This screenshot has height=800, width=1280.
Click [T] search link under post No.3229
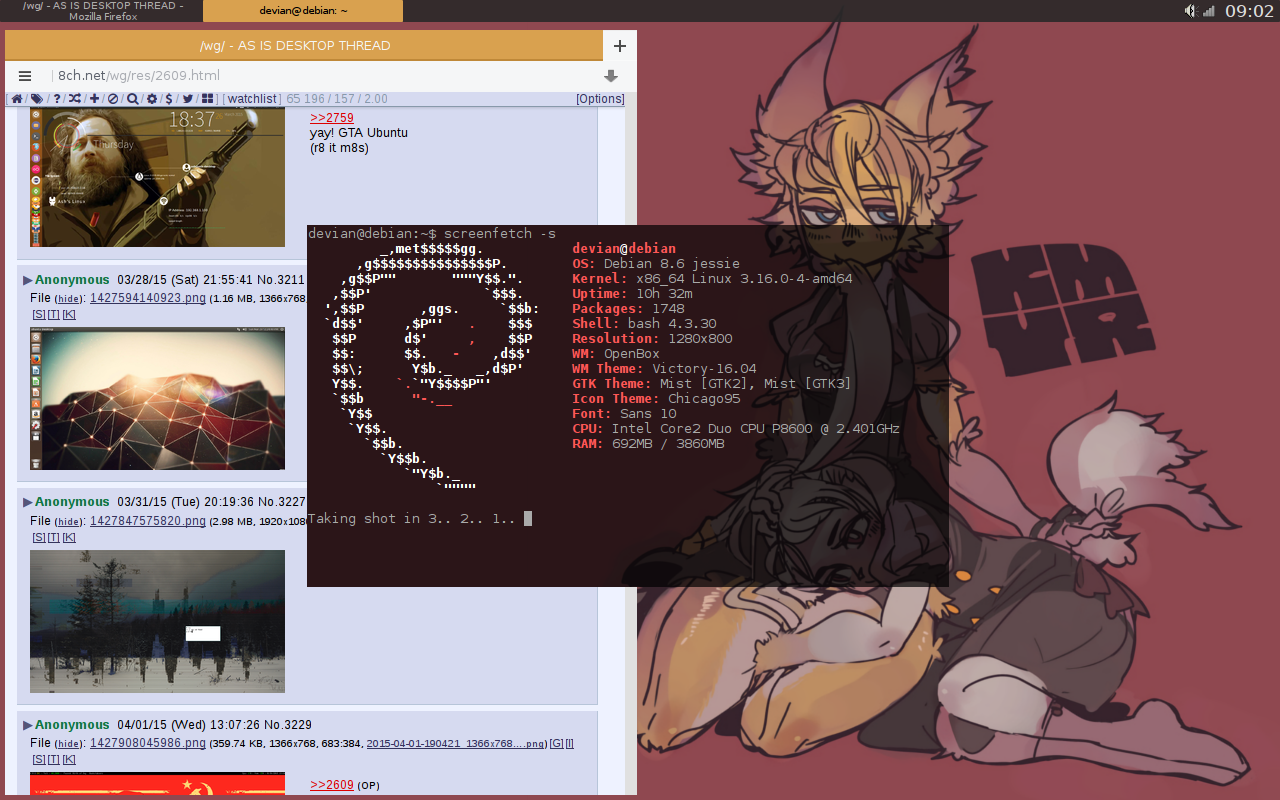(54, 760)
